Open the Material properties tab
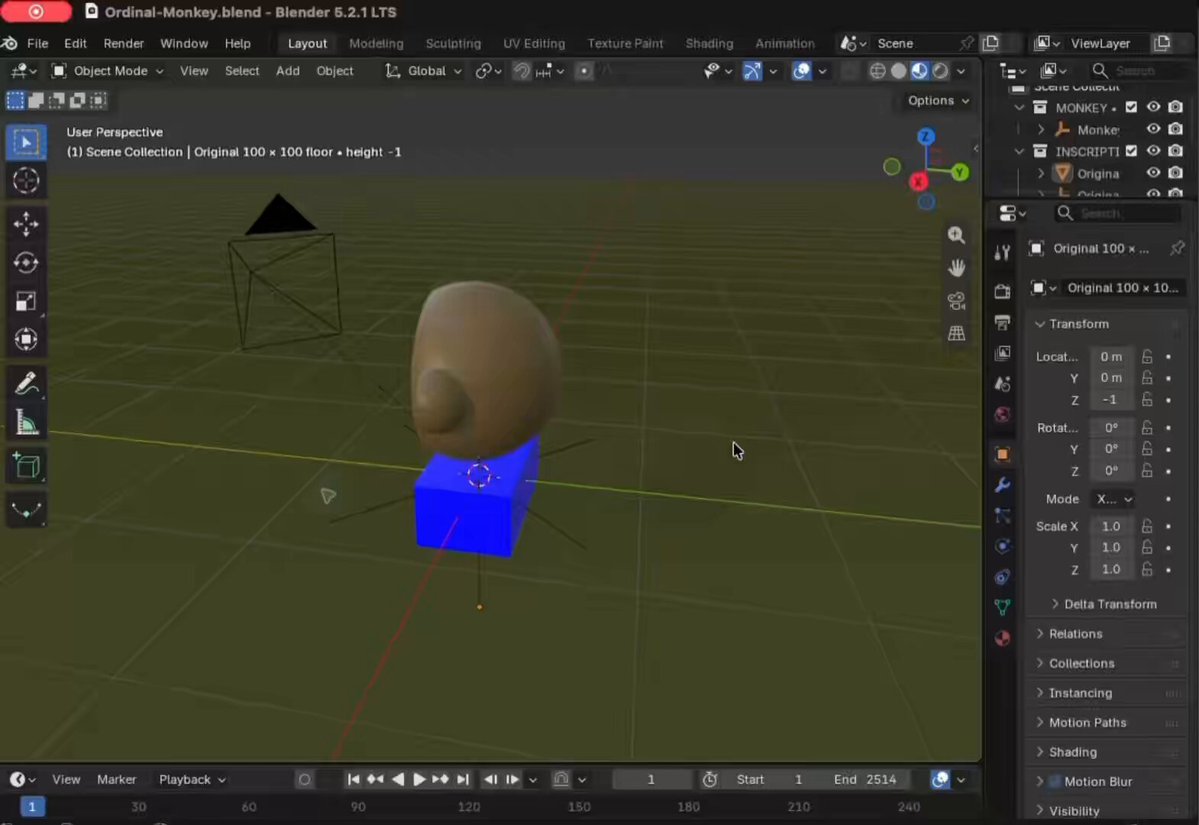The height and width of the screenshot is (825, 1199). tap(1002, 638)
